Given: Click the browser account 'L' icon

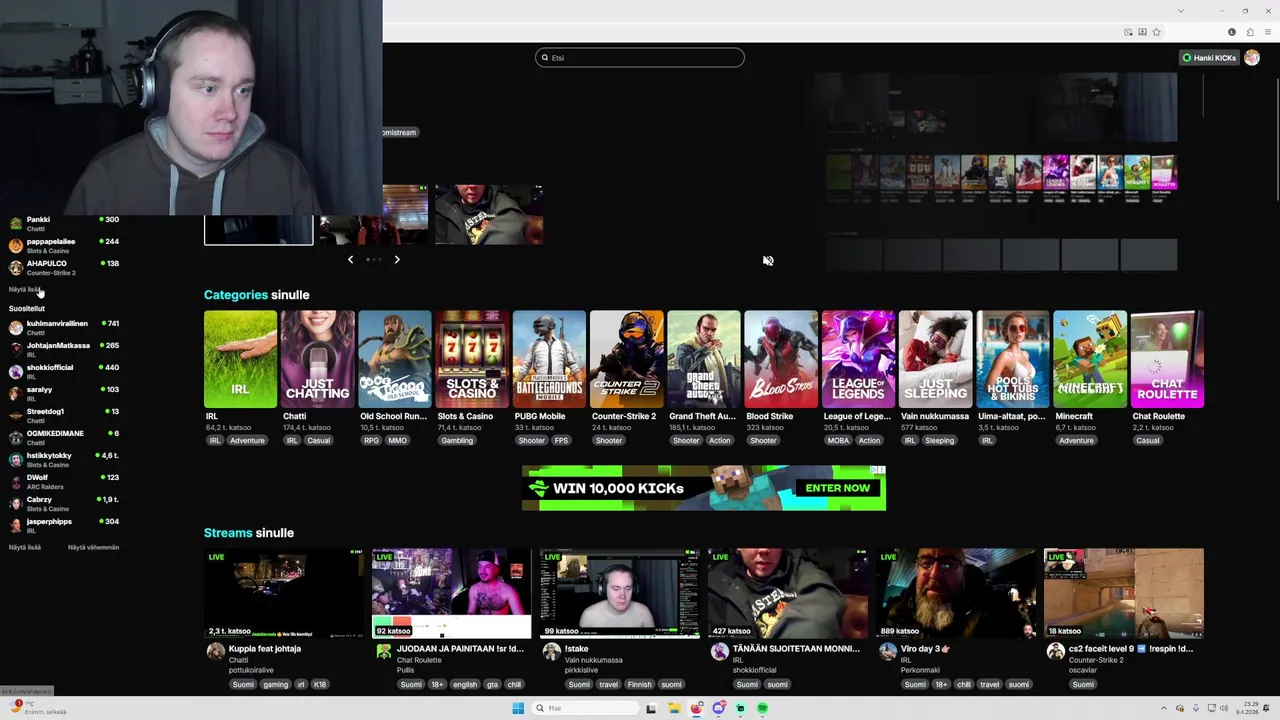Looking at the screenshot, I should tap(1231, 32).
